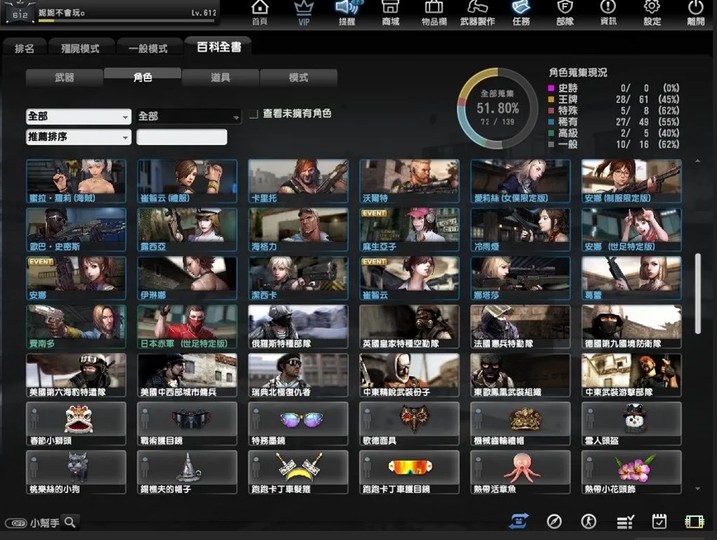Select the 娜塔莎 character card

[x=520, y=278]
